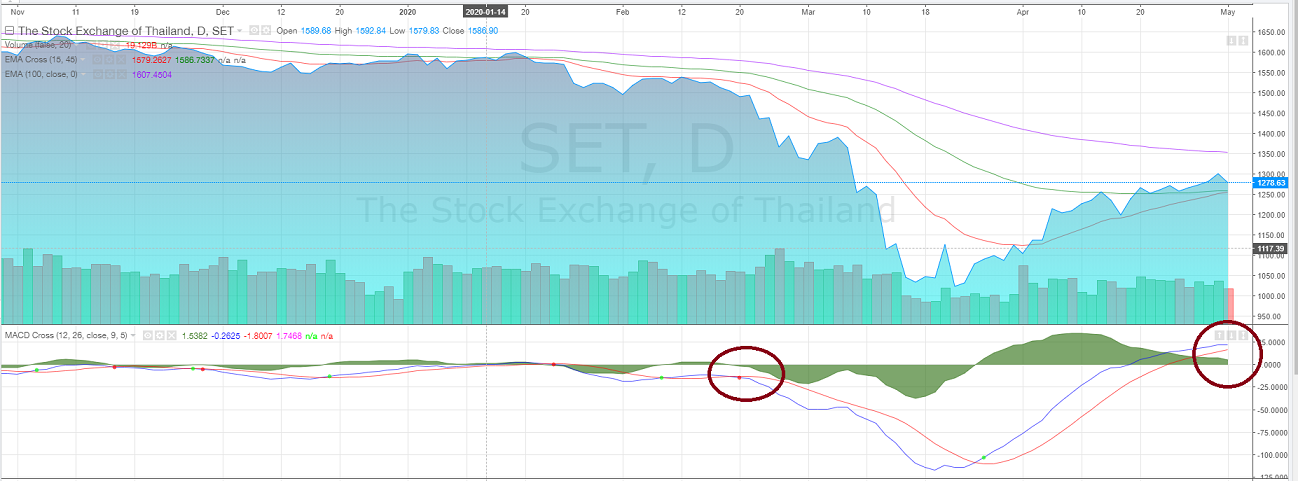This screenshot has height=481, width=1298.
Task: Click the 2020-01-14 date label on the time axis
Action: coord(486,11)
